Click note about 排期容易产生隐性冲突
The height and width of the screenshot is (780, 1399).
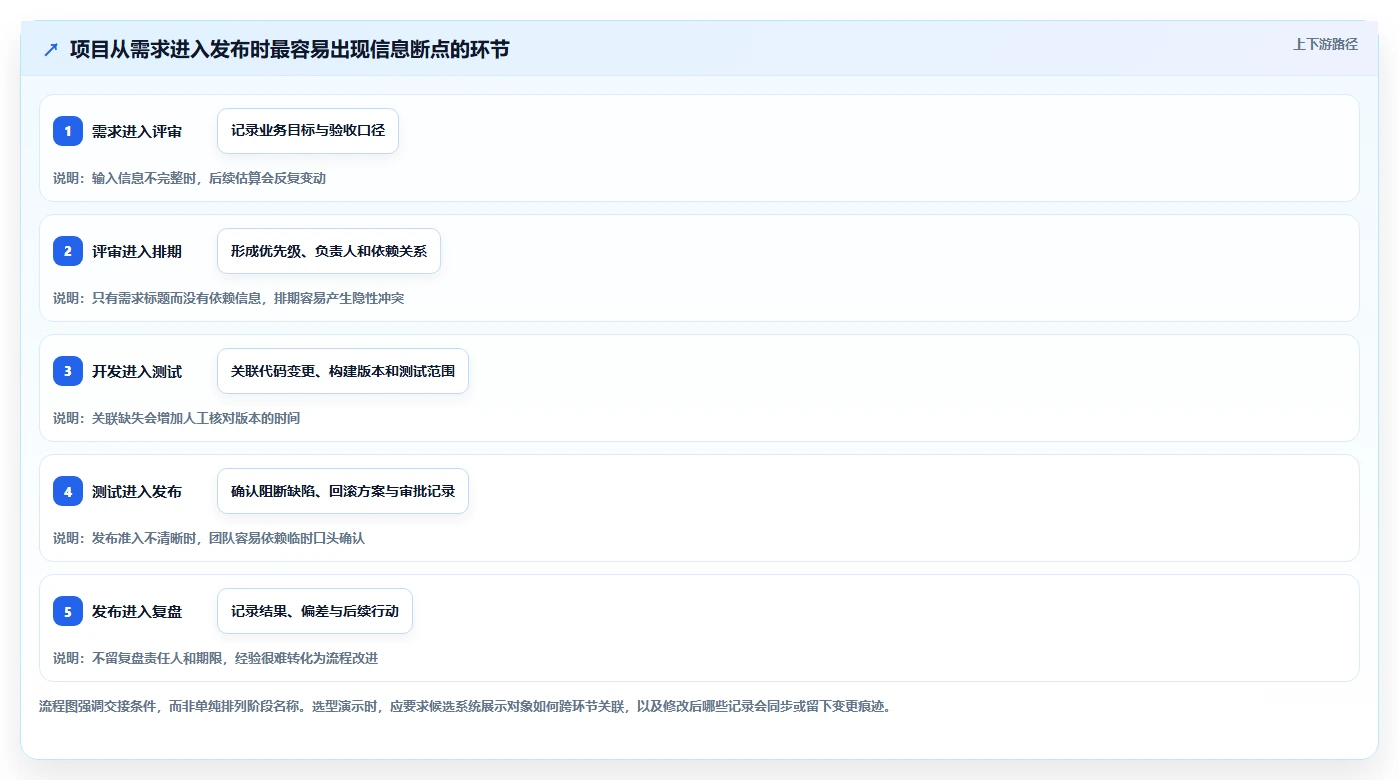pyautogui.click(x=229, y=298)
